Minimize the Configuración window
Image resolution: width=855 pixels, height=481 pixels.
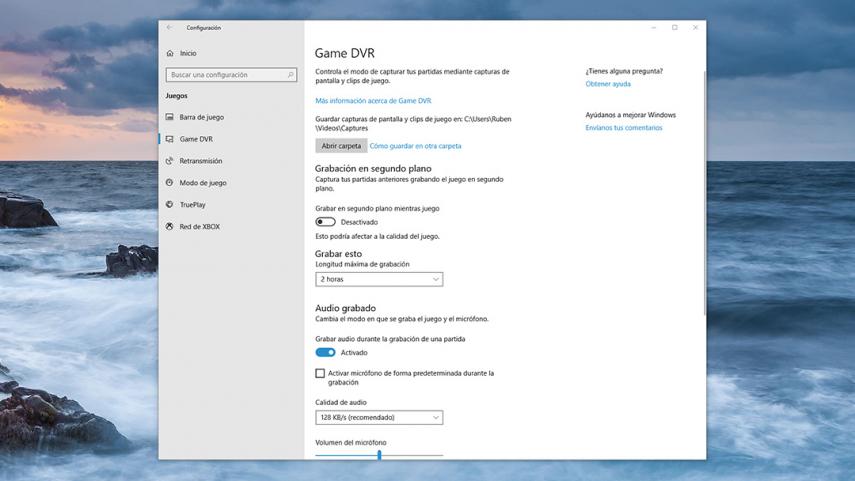coord(654,28)
